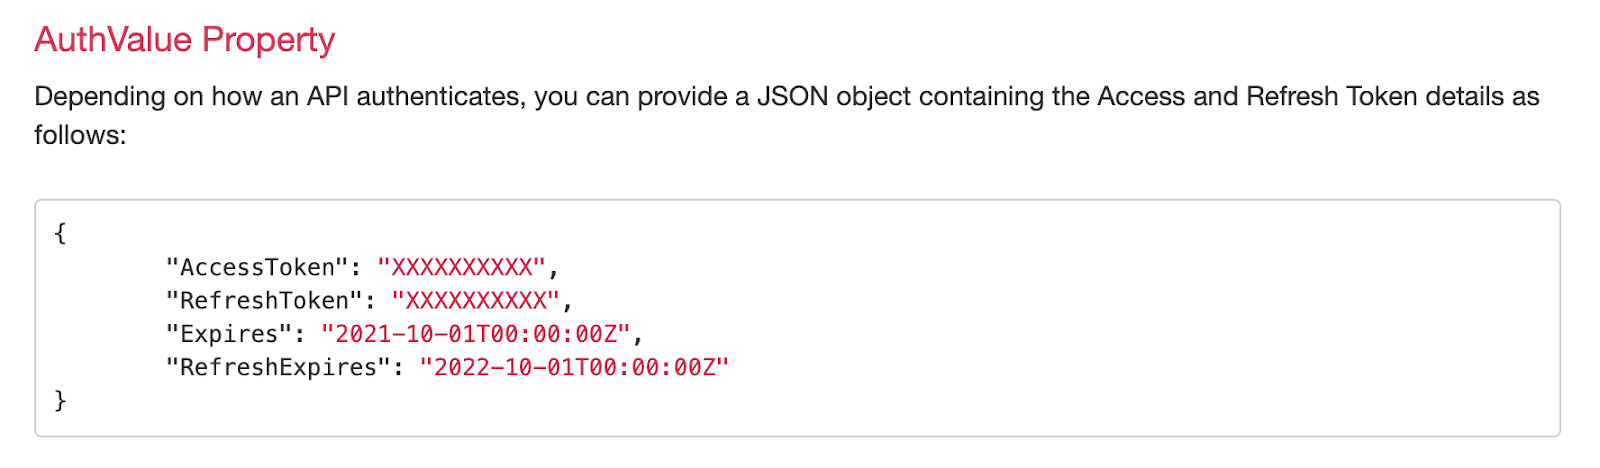Image resolution: width=1600 pixels, height=468 pixels.
Task: Click the word "follows:" under the paragraph
Action: pyautogui.click(x=80, y=135)
